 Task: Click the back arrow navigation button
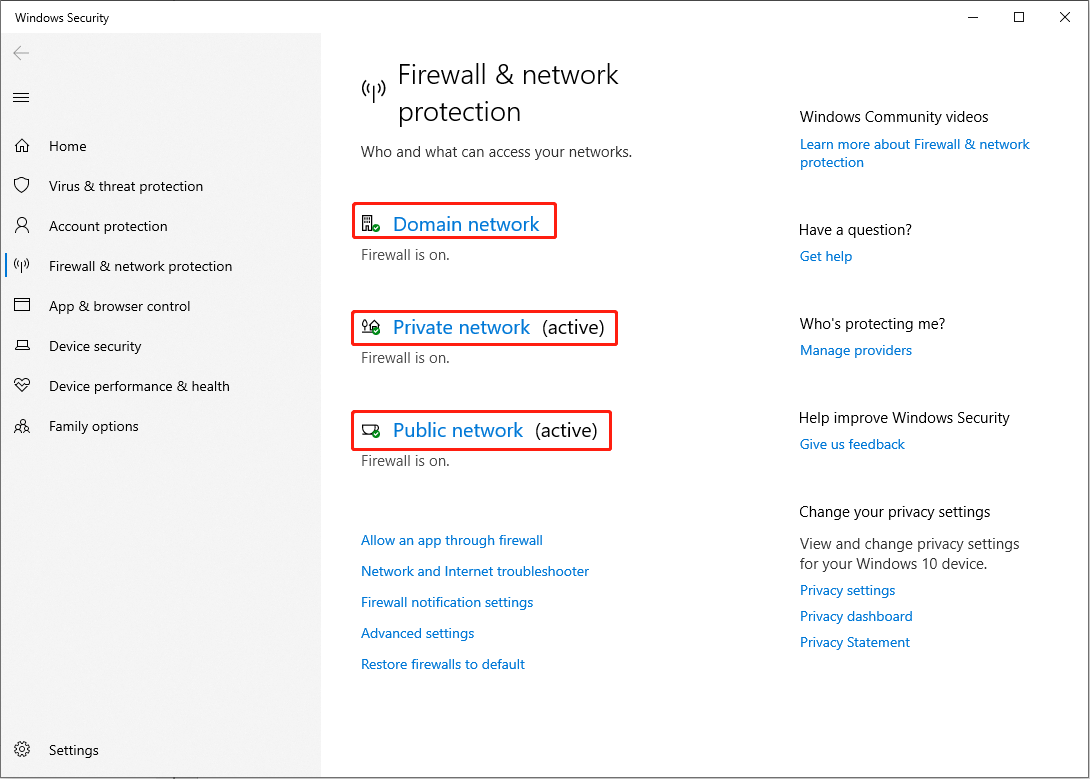click(x=21, y=53)
